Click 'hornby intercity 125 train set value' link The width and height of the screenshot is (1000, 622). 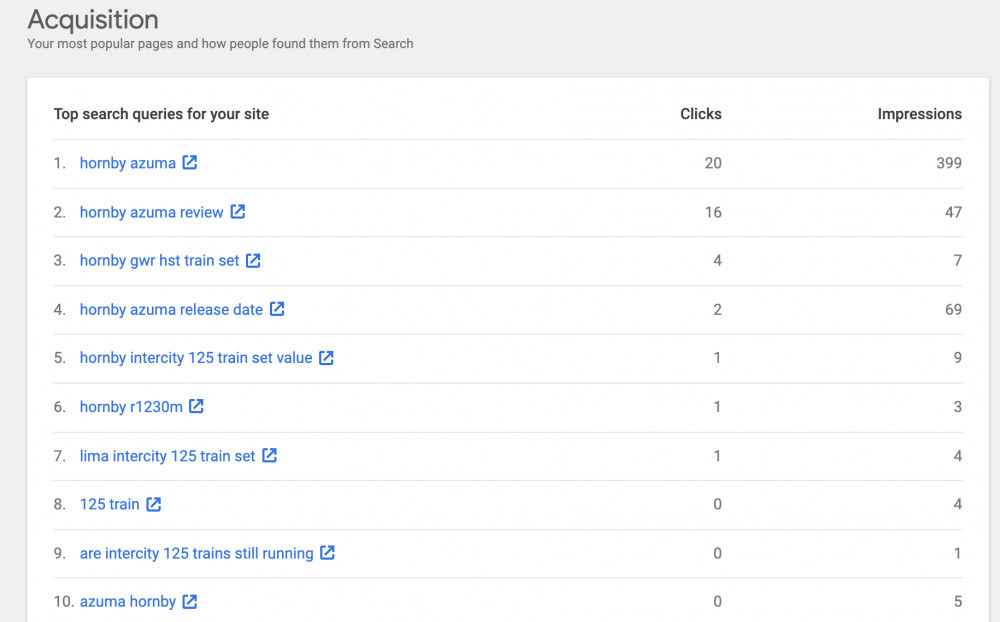196,358
